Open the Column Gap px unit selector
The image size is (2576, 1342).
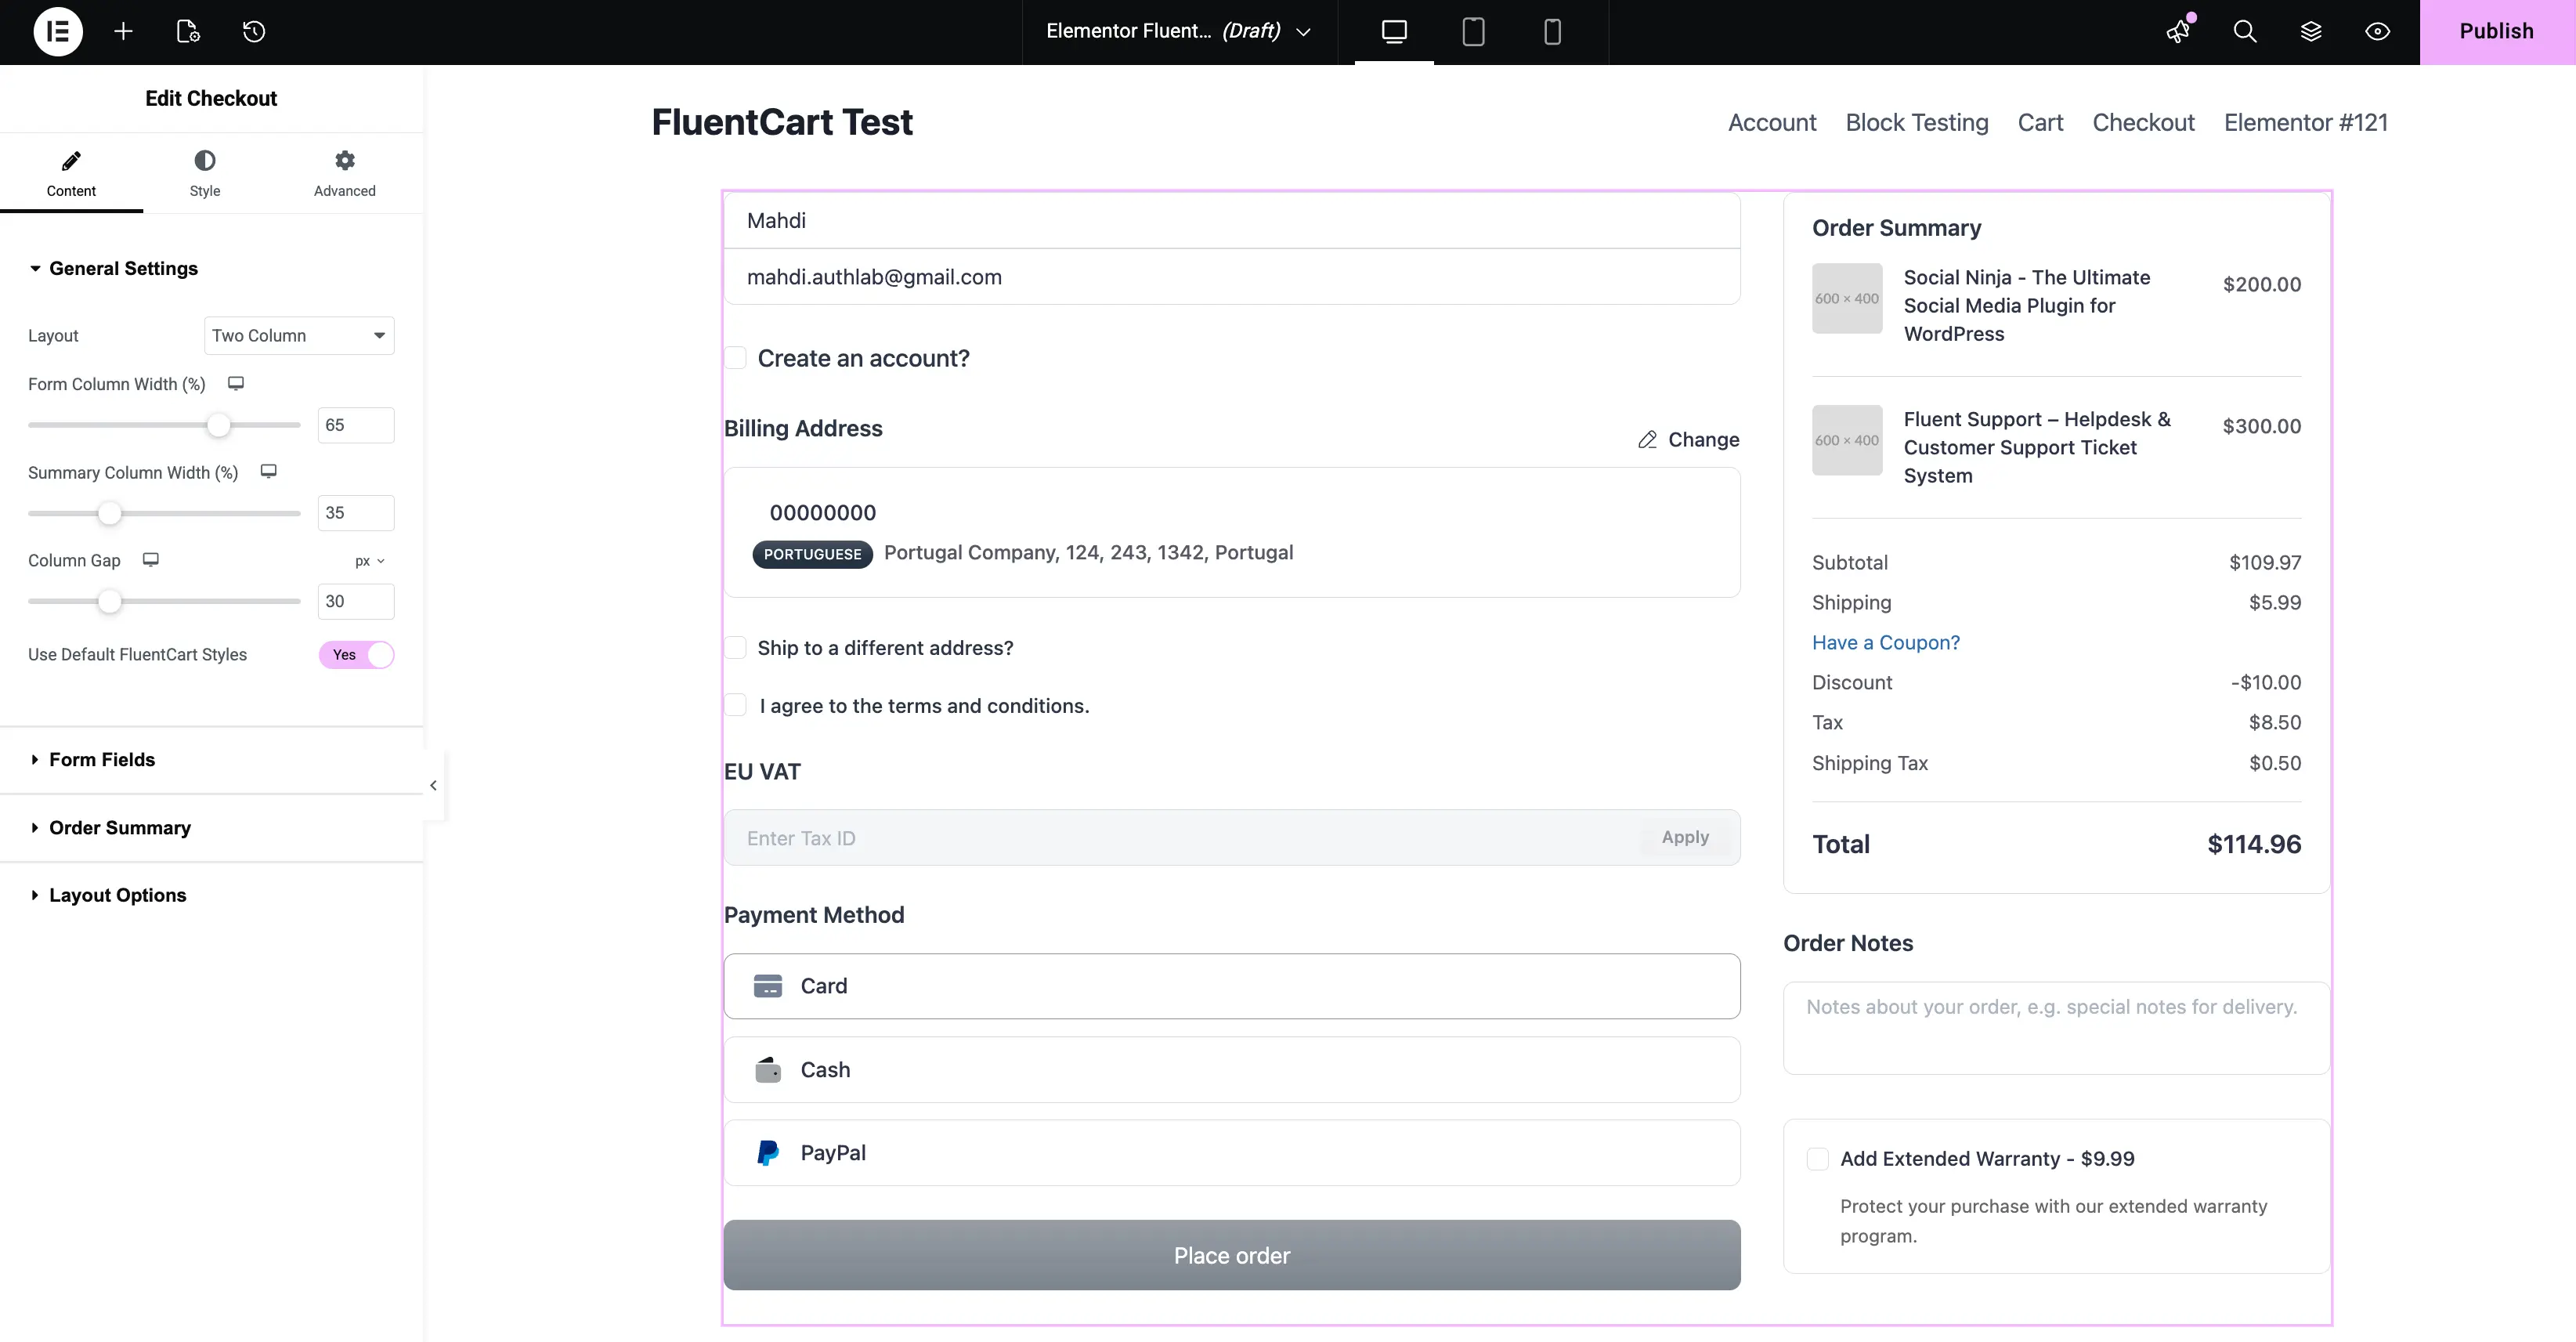point(369,561)
